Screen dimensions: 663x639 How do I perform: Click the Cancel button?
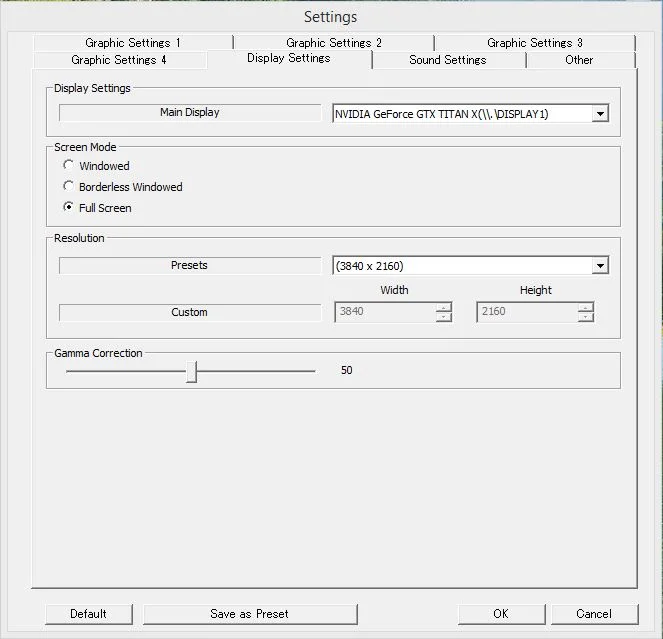pos(594,614)
